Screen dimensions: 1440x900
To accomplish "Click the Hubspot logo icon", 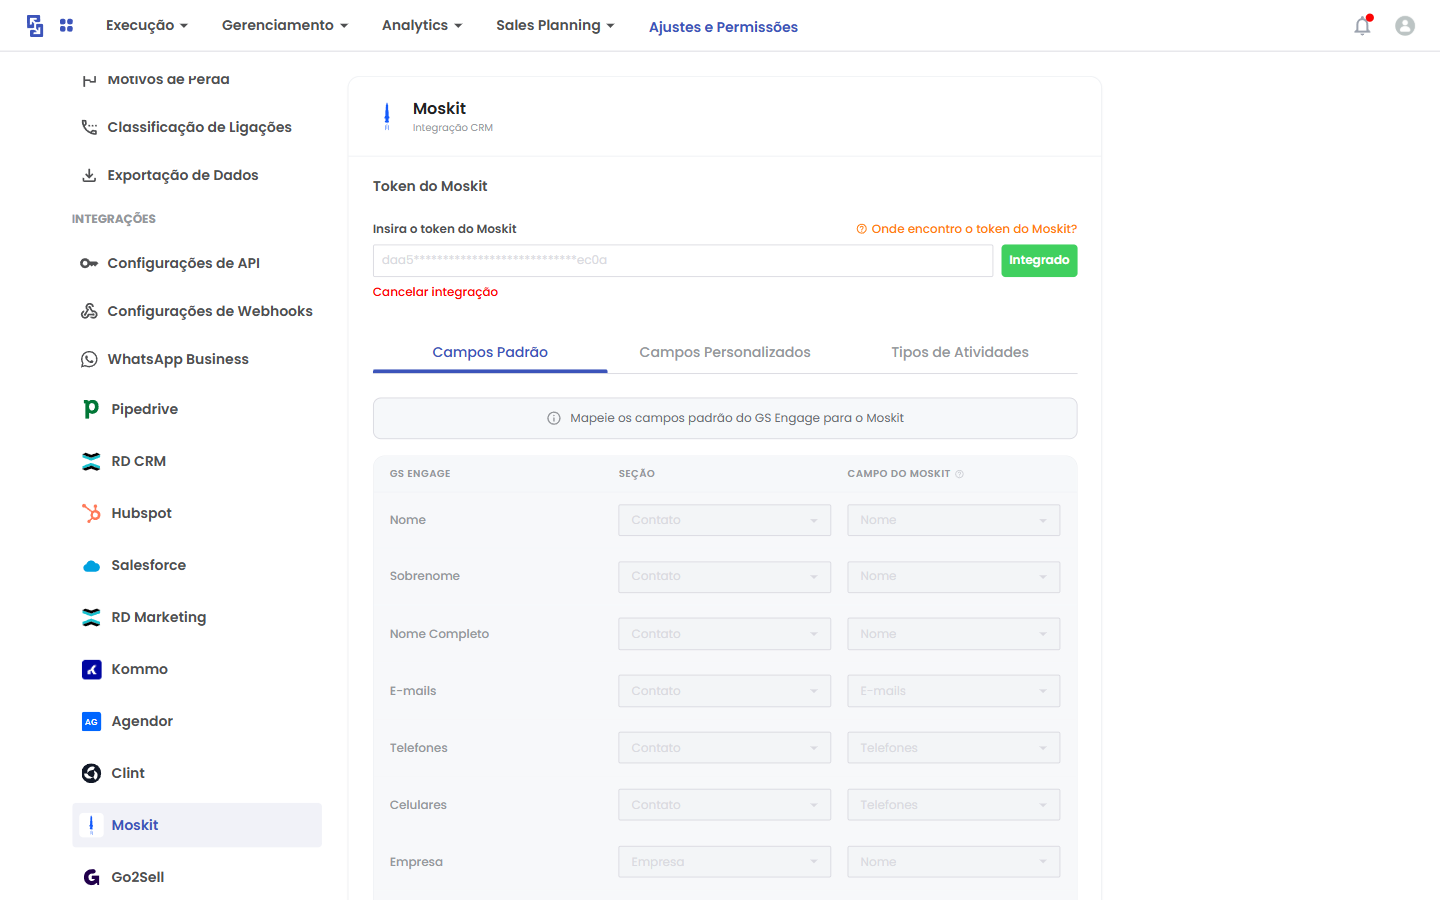I will [91, 513].
